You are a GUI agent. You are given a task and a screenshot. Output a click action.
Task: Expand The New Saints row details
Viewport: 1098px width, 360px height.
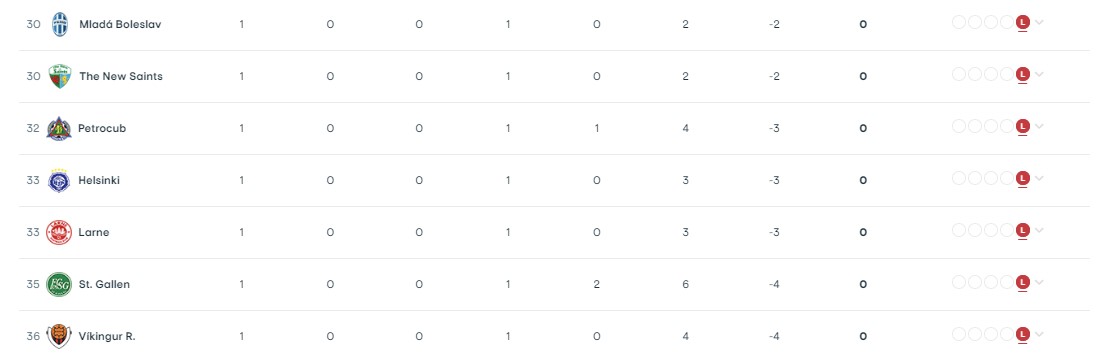pyautogui.click(x=1039, y=74)
